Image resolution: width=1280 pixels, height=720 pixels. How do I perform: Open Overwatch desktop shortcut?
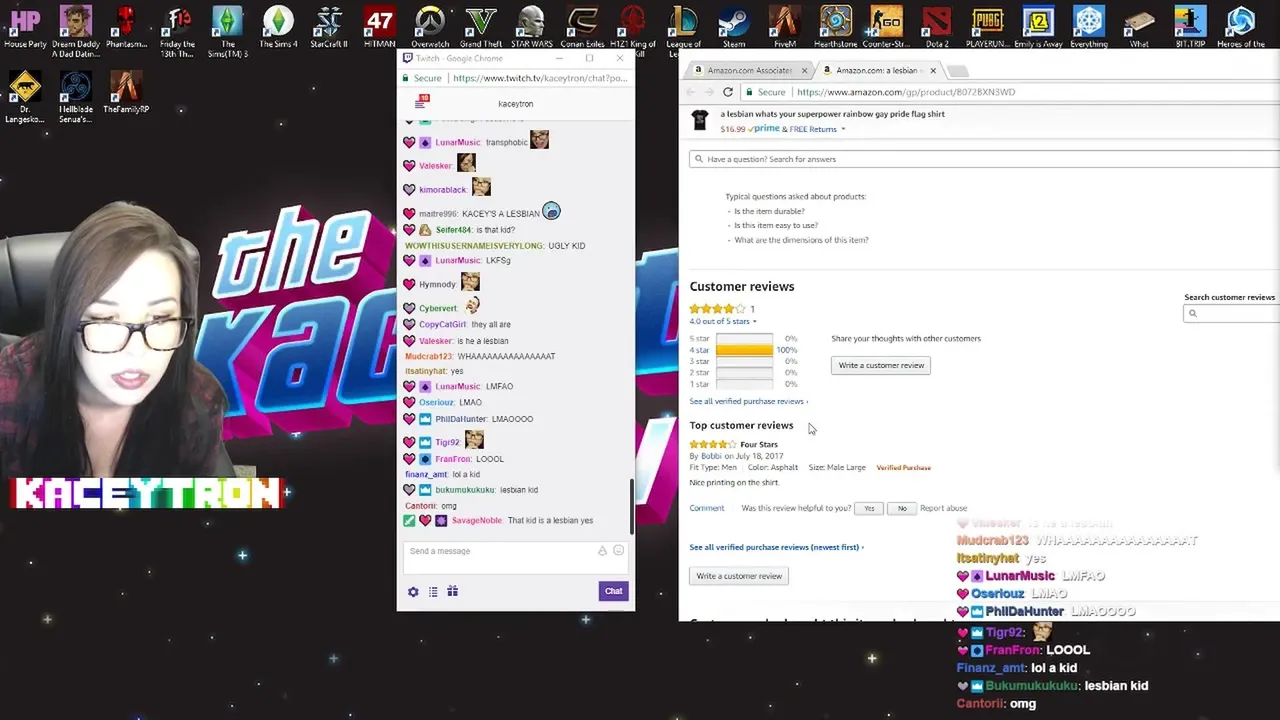(430, 27)
